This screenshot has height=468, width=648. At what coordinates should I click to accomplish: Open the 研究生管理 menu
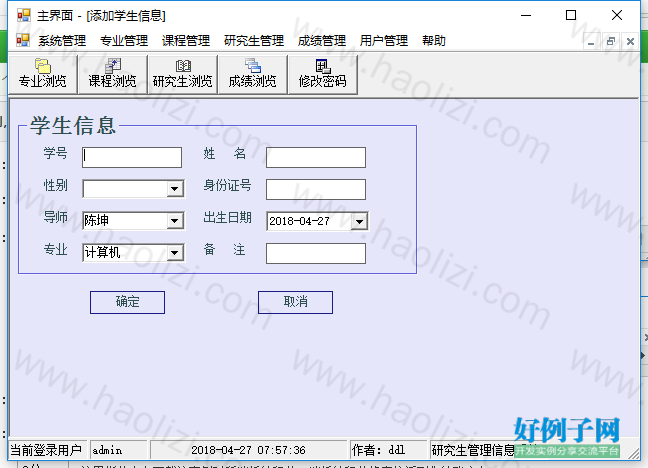coord(254,41)
